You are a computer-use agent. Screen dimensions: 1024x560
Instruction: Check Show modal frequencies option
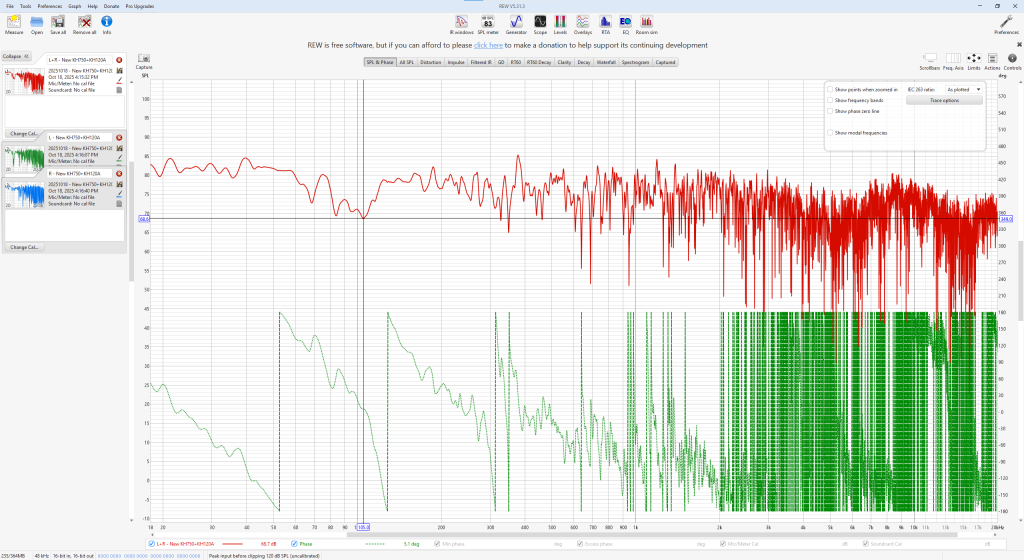point(830,132)
